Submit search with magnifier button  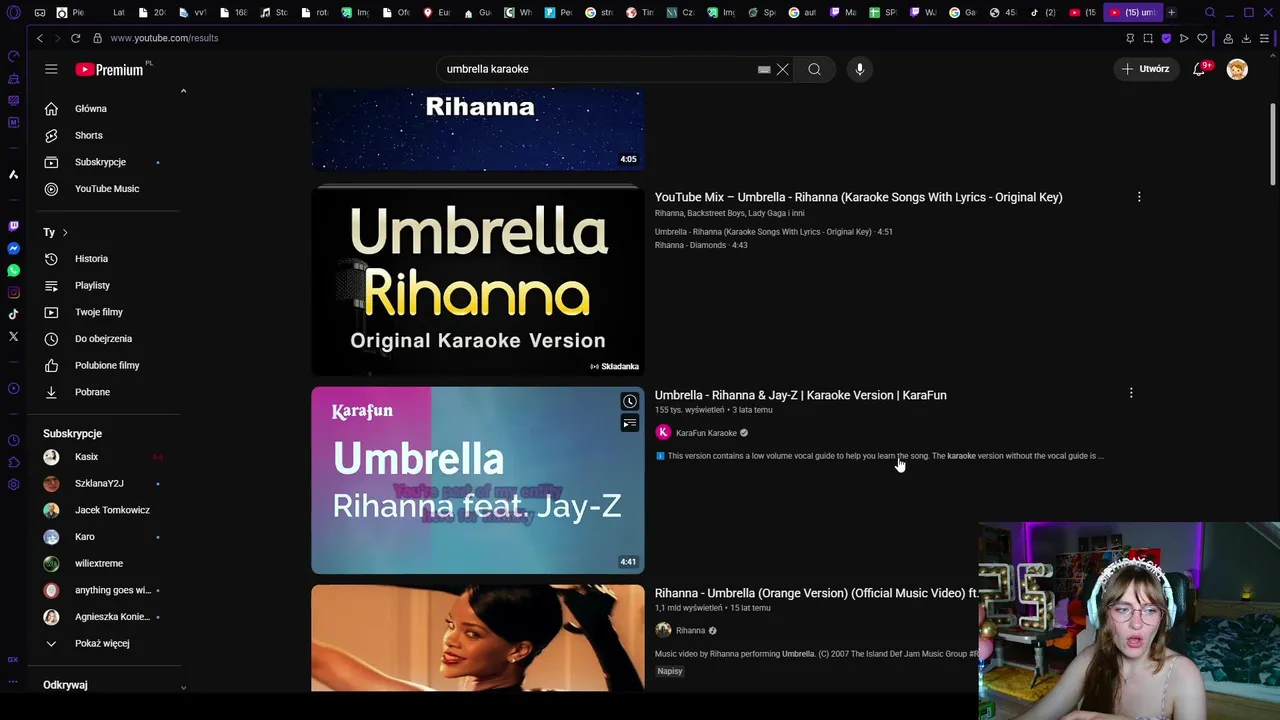pyautogui.click(x=815, y=69)
